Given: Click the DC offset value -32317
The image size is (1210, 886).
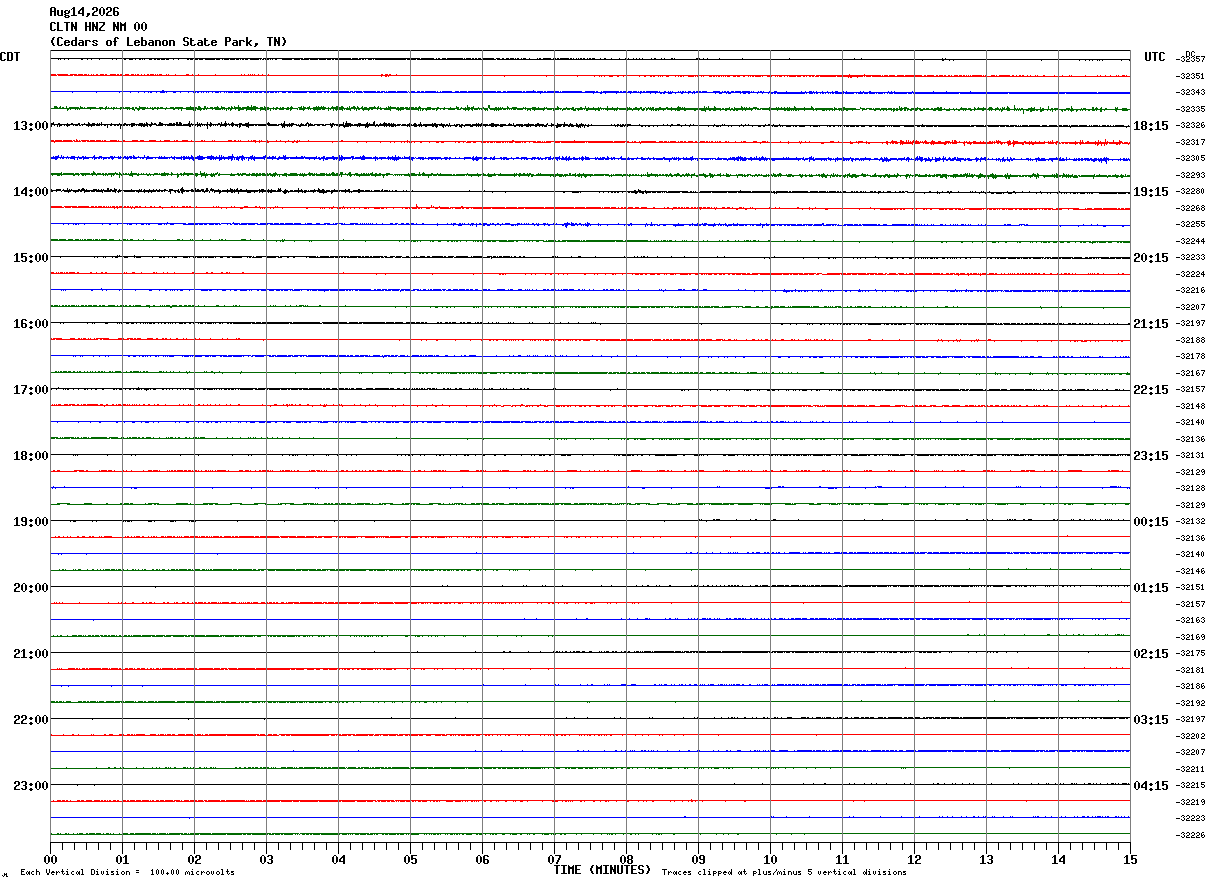Looking at the screenshot, I should pos(1190,142).
